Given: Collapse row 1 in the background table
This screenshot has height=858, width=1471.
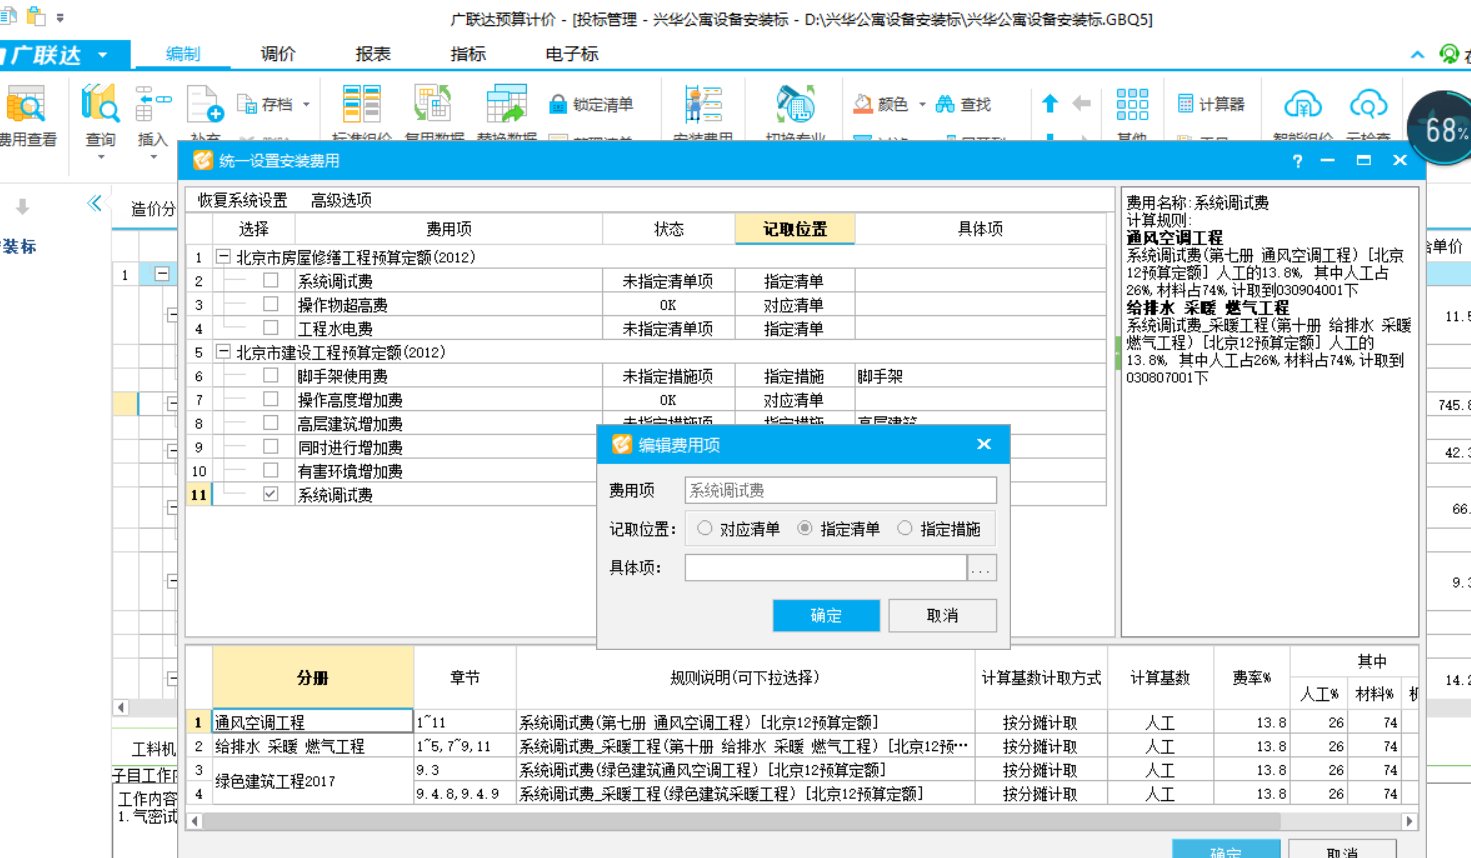Looking at the screenshot, I should (162, 274).
